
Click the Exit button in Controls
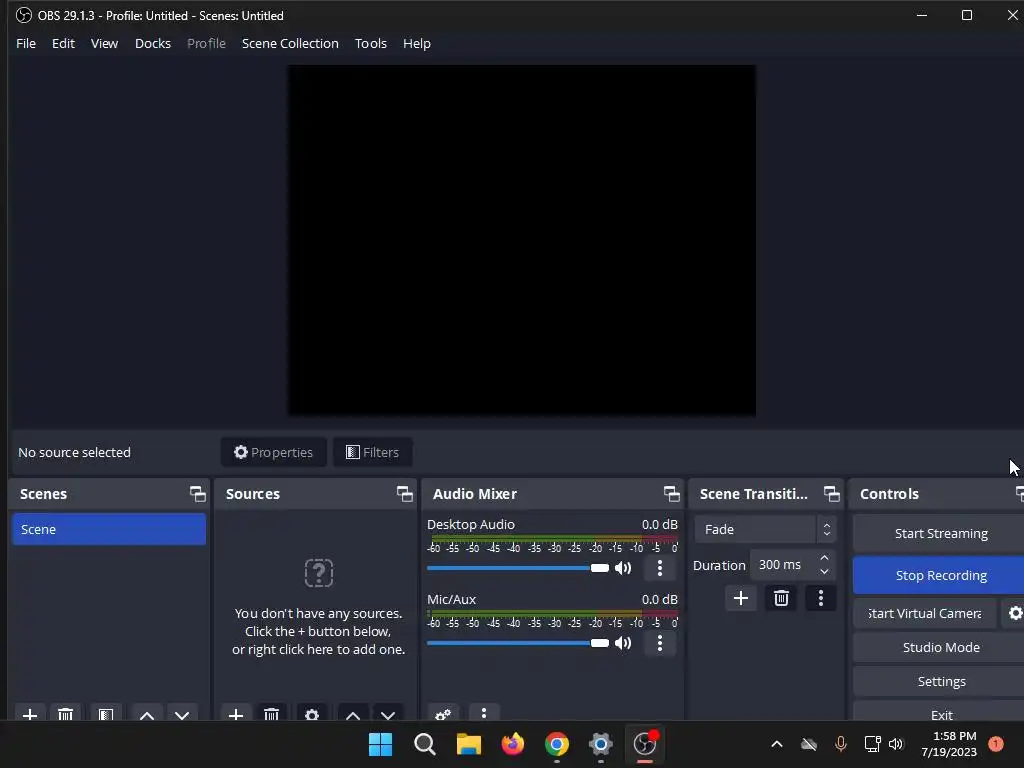[941, 713]
